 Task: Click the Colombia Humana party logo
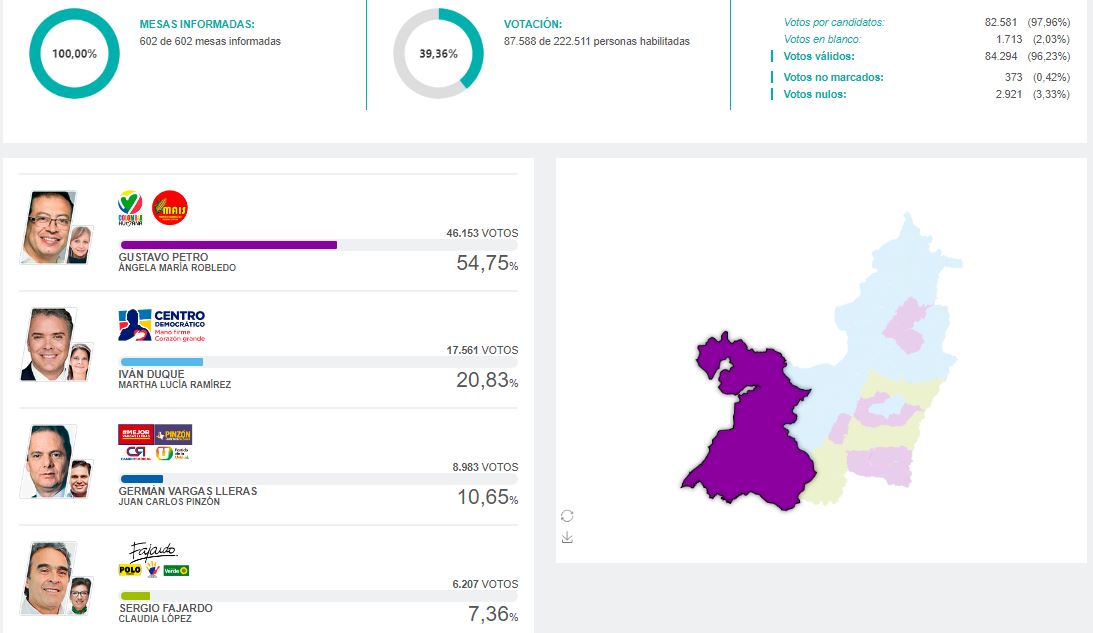pyautogui.click(x=130, y=208)
